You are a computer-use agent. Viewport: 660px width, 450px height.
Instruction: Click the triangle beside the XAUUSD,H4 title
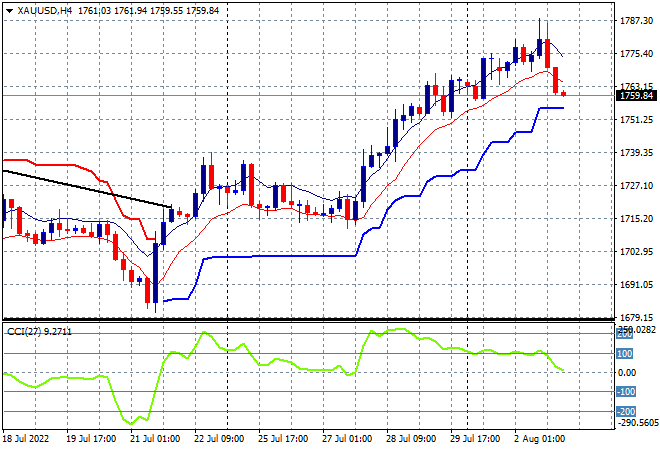click(9, 11)
